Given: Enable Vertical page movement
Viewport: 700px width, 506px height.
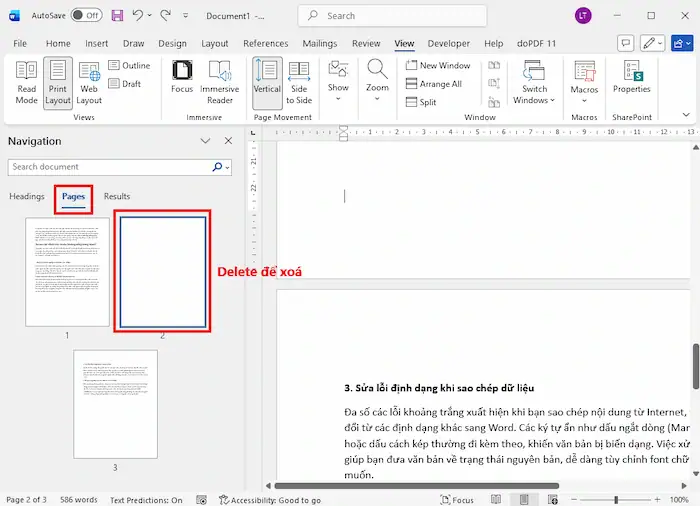Looking at the screenshot, I should pyautogui.click(x=267, y=82).
